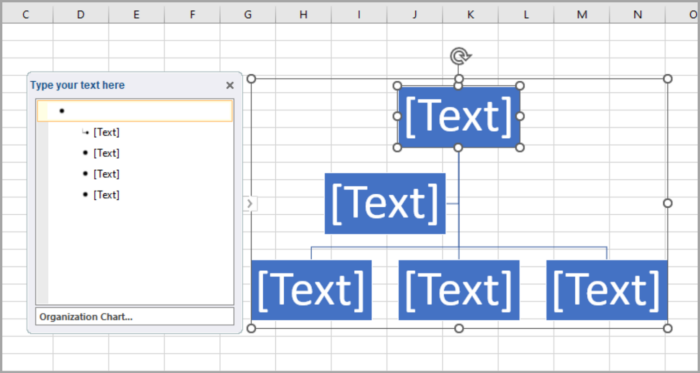700x373 pixels.
Task: Select the top-level [Text] box in the chart
Action: 458,117
